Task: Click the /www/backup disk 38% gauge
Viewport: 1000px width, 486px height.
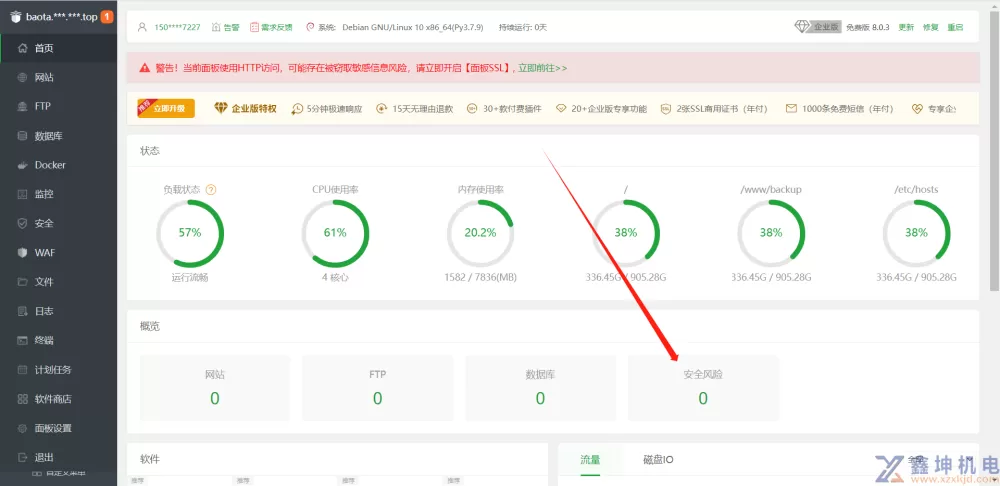Action: (x=771, y=233)
